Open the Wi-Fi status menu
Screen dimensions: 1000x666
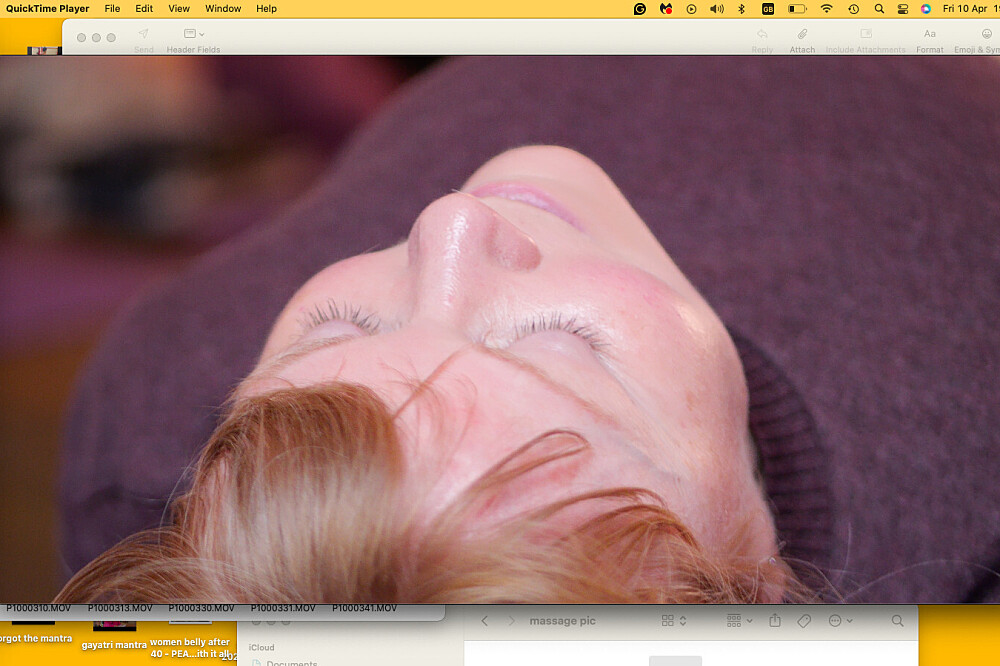coord(827,9)
